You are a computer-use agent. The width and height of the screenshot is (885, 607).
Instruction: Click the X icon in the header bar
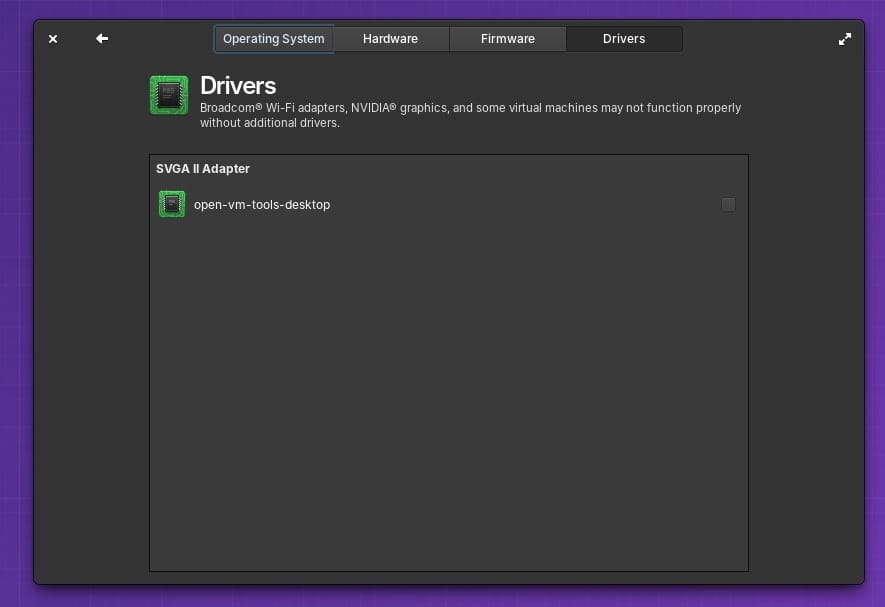tap(53, 39)
